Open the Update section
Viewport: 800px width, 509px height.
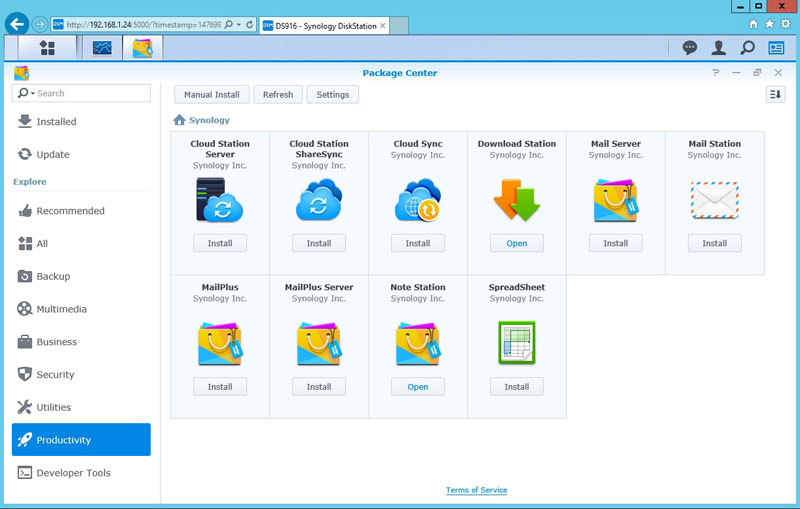[x=81, y=154]
